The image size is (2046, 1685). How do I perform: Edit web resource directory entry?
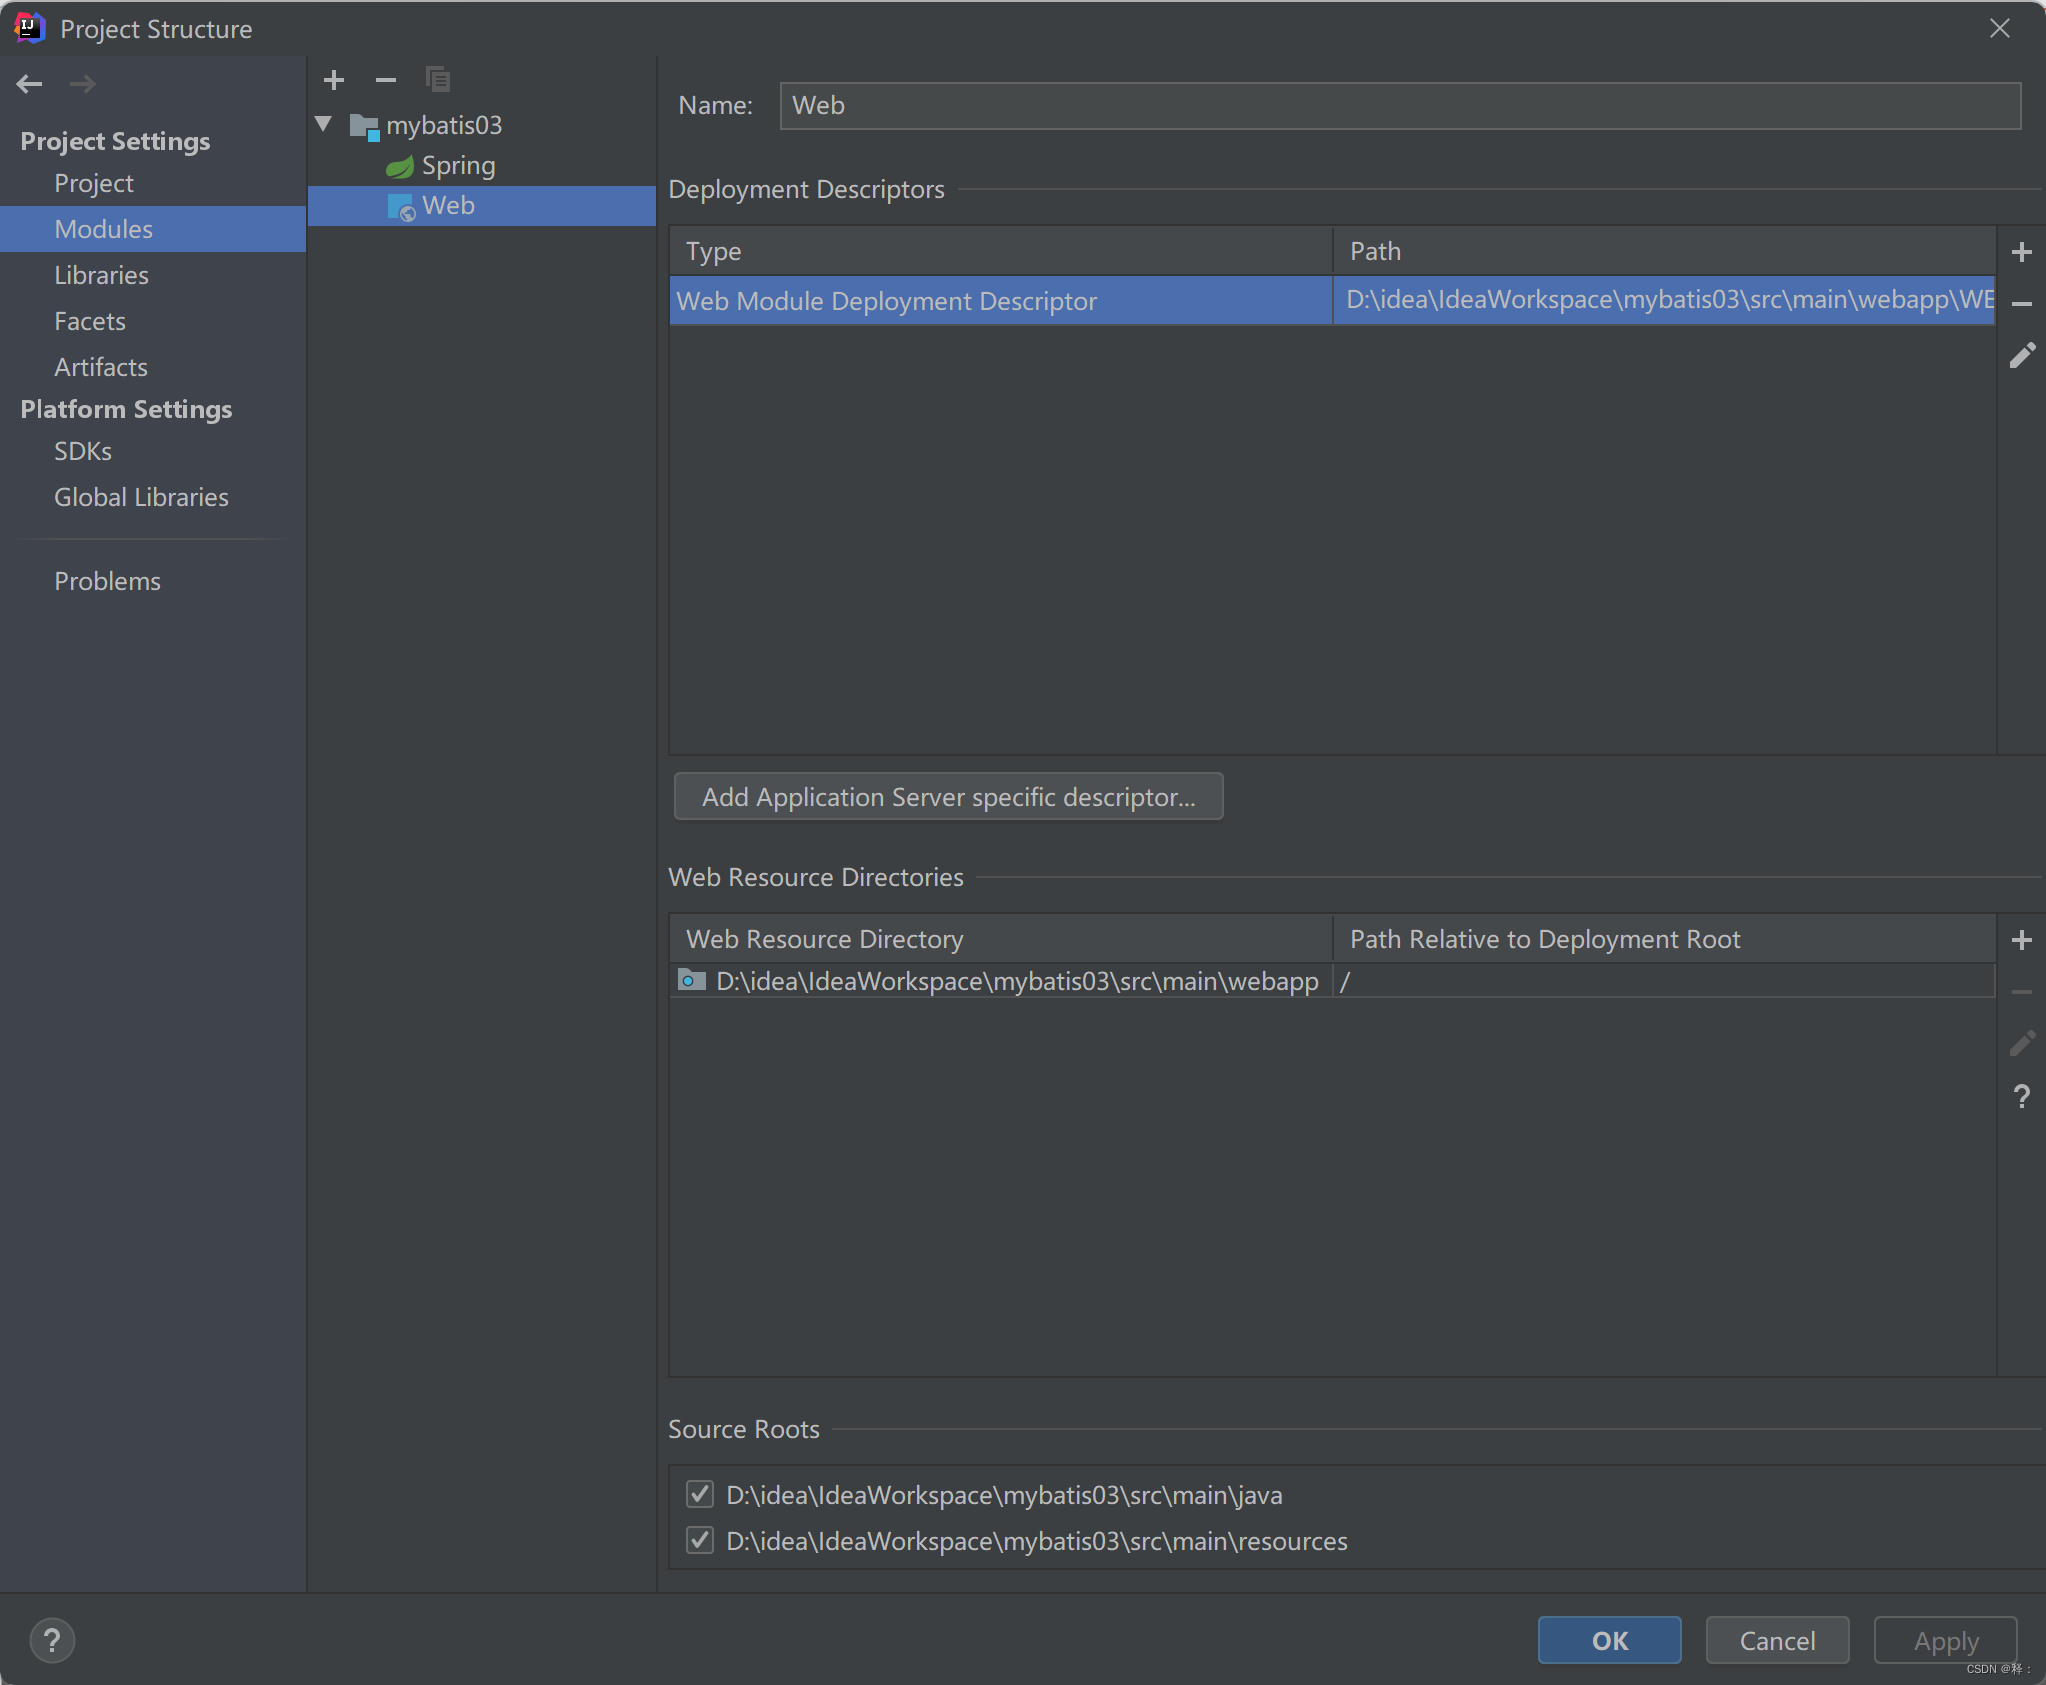click(2021, 1044)
